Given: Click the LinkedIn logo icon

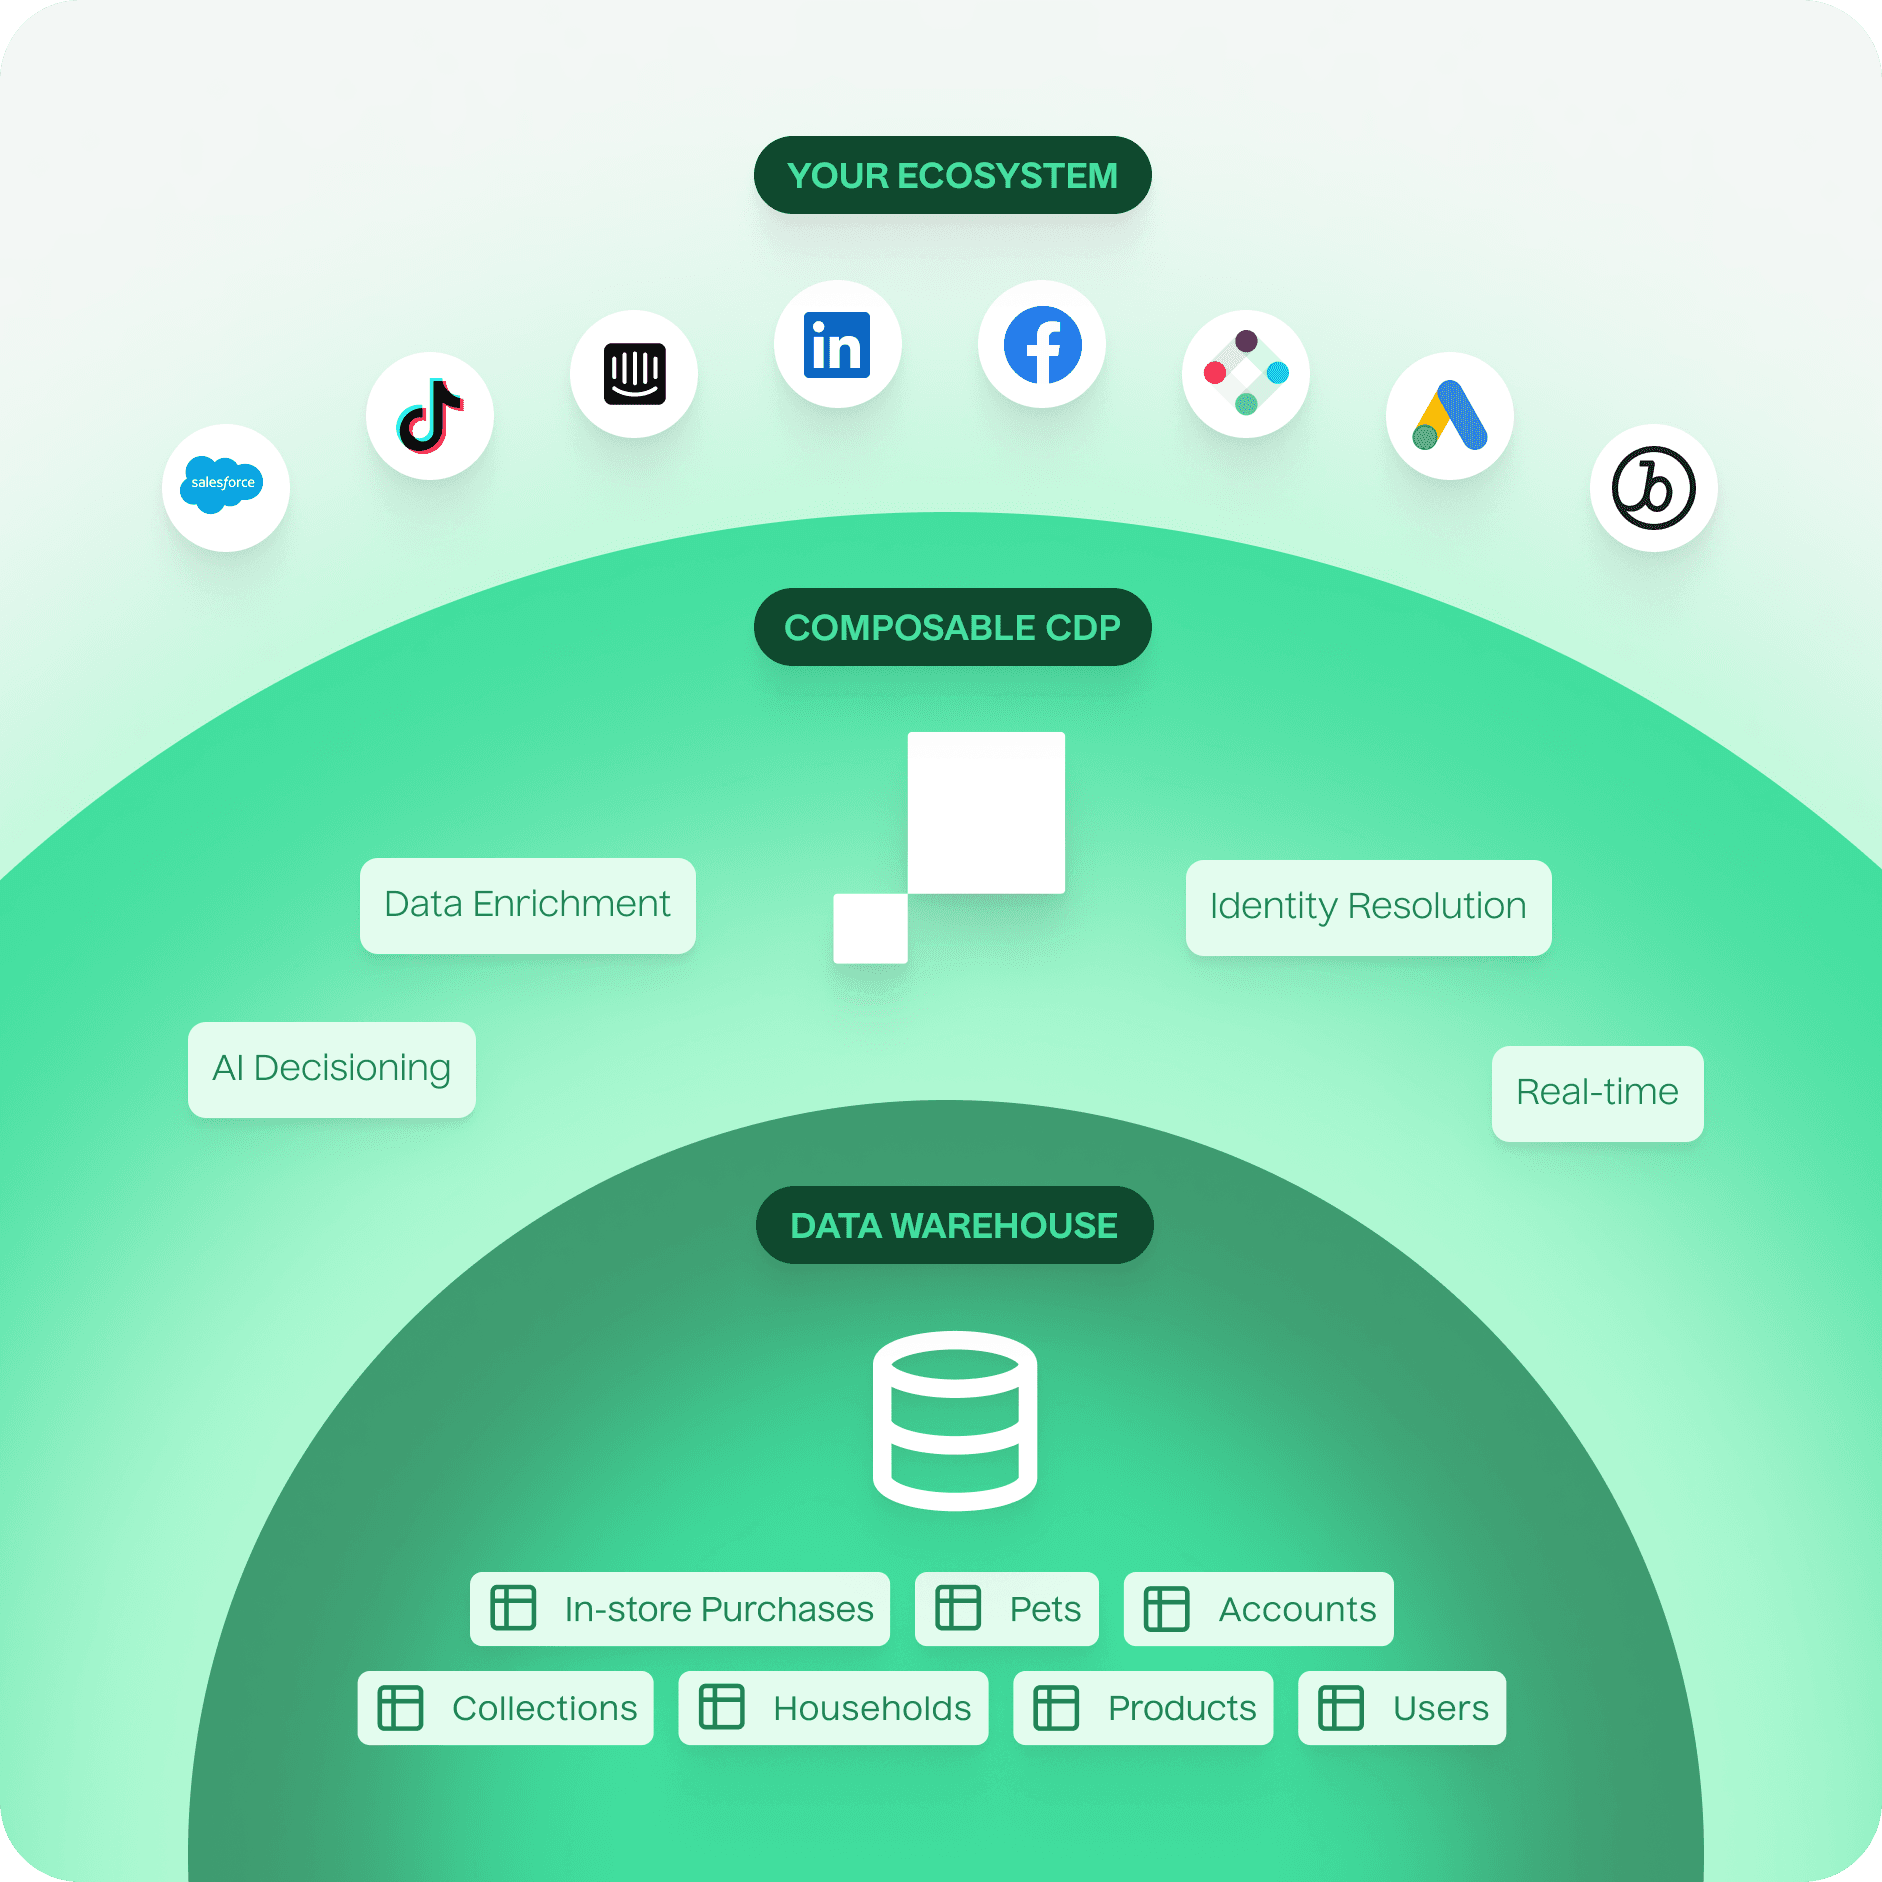Looking at the screenshot, I should (x=838, y=344).
